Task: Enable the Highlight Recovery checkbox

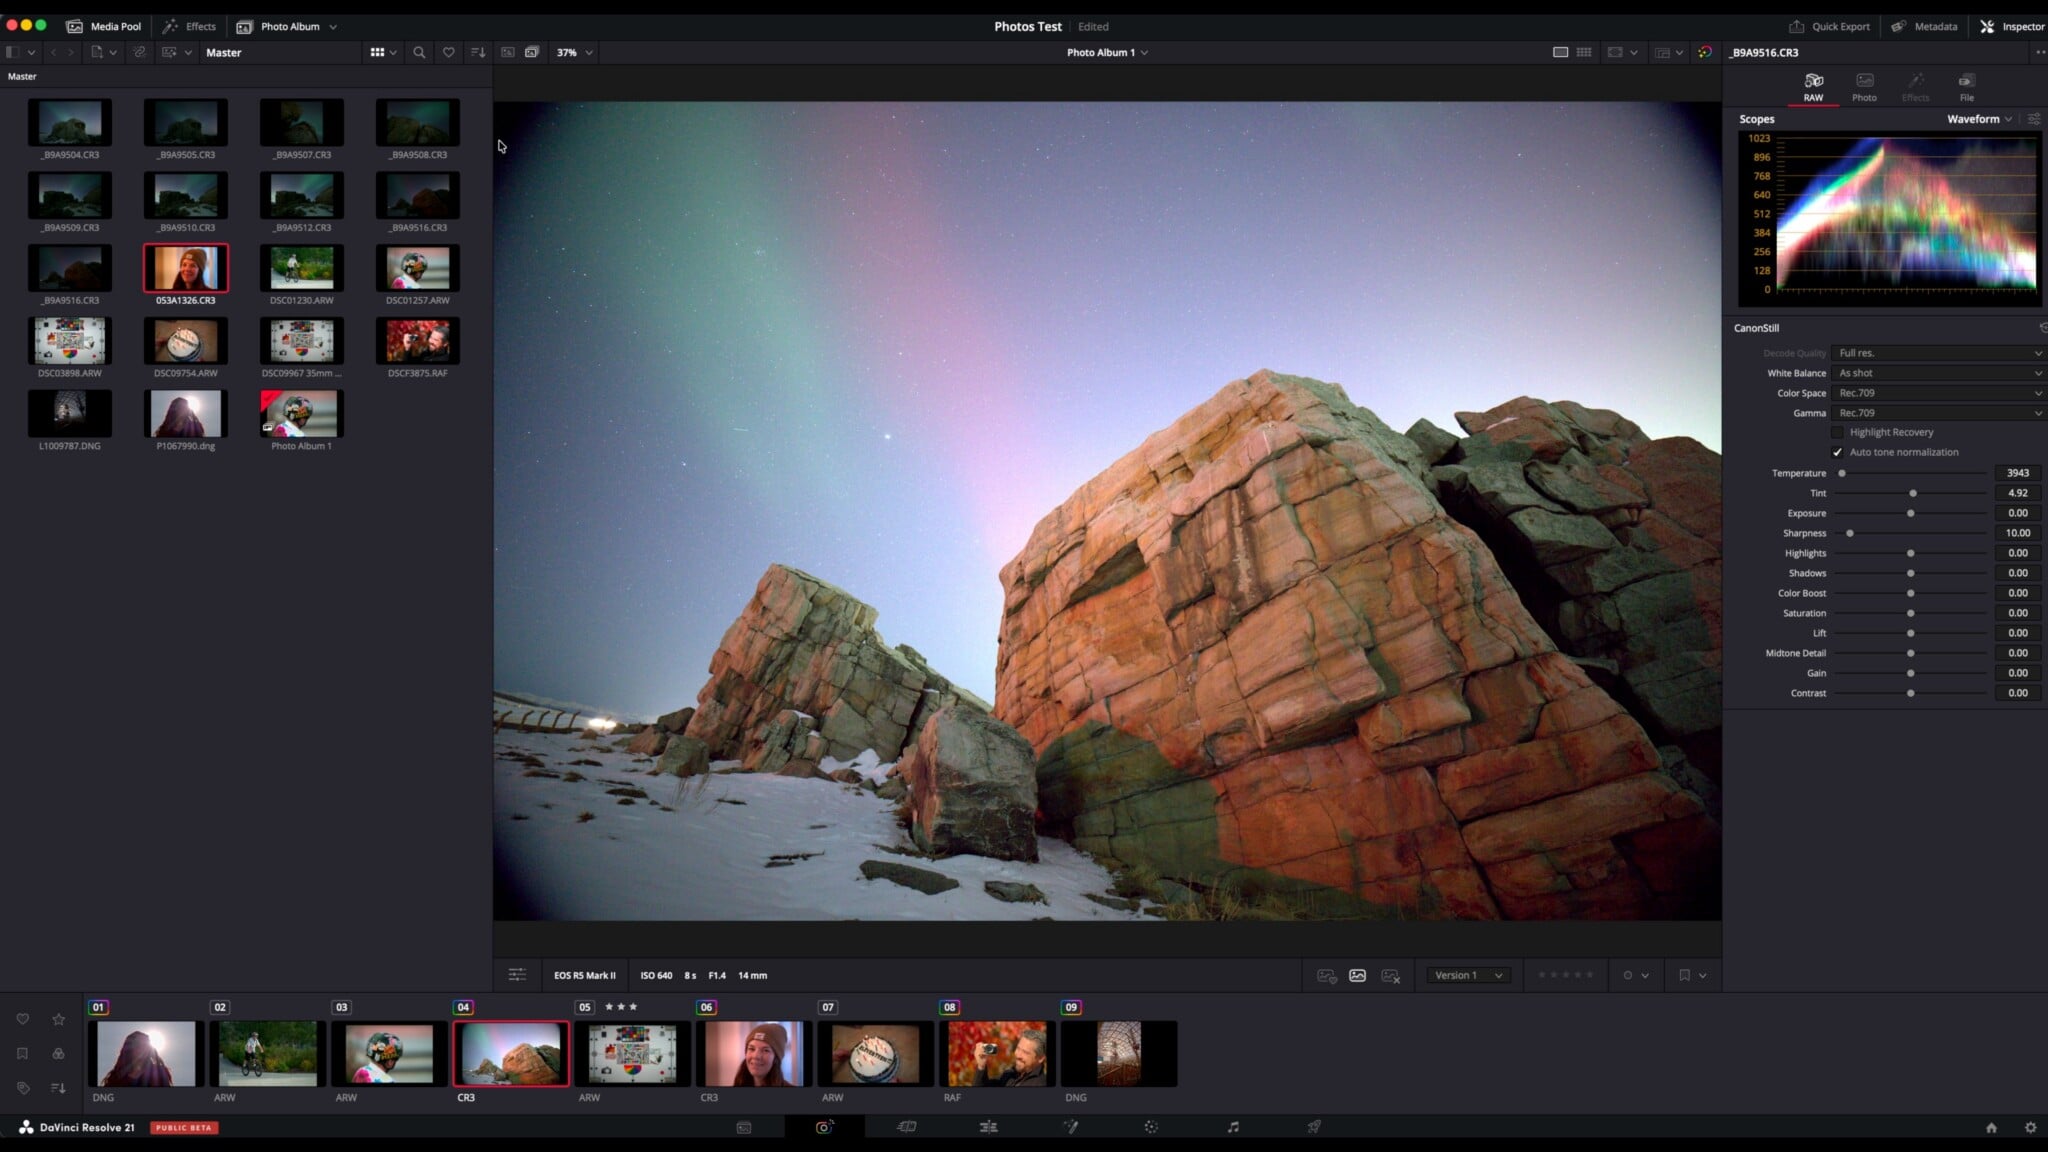Action: pyautogui.click(x=1837, y=432)
